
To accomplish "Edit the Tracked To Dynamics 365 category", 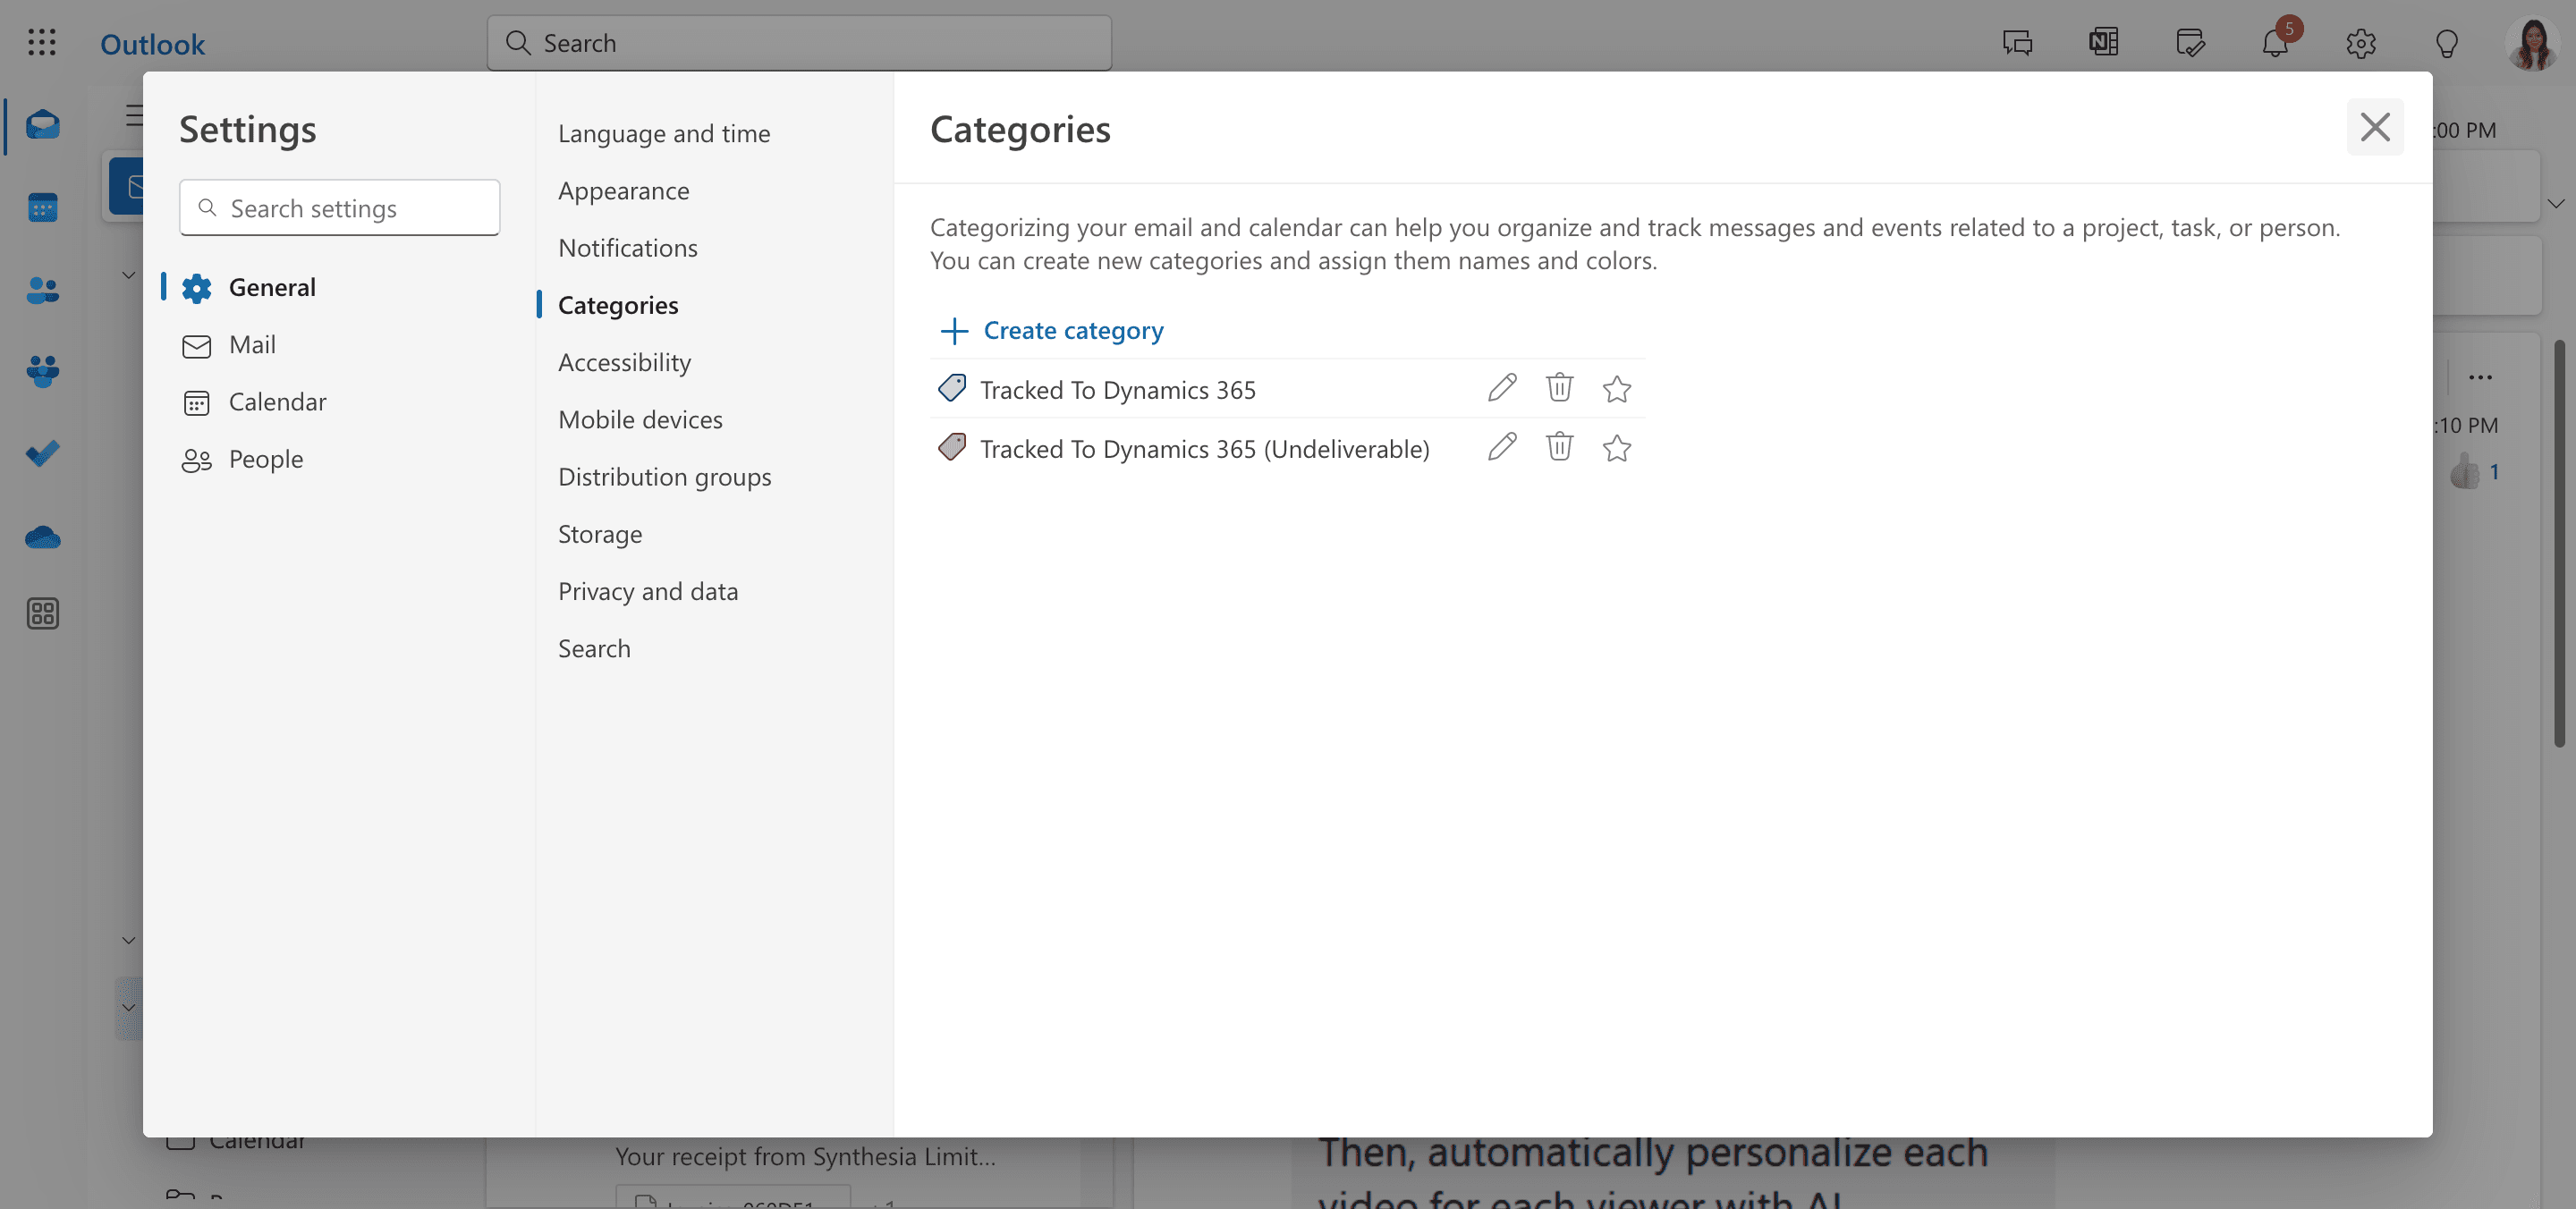I will coord(1502,388).
